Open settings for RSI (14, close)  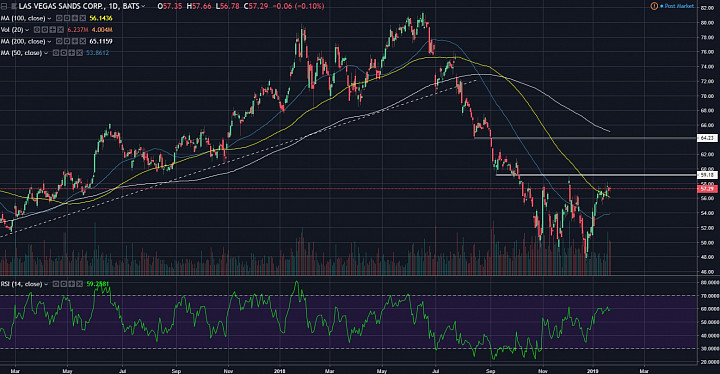64,284
